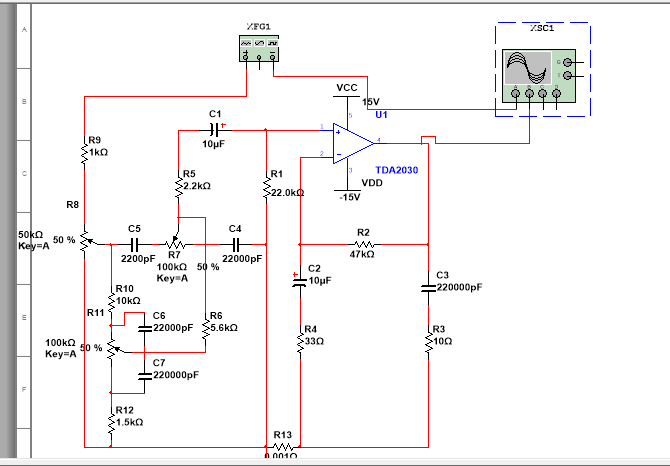Click the 47kΩ value under R2
Viewport: 670px width, 466px height.
(362, 255)
